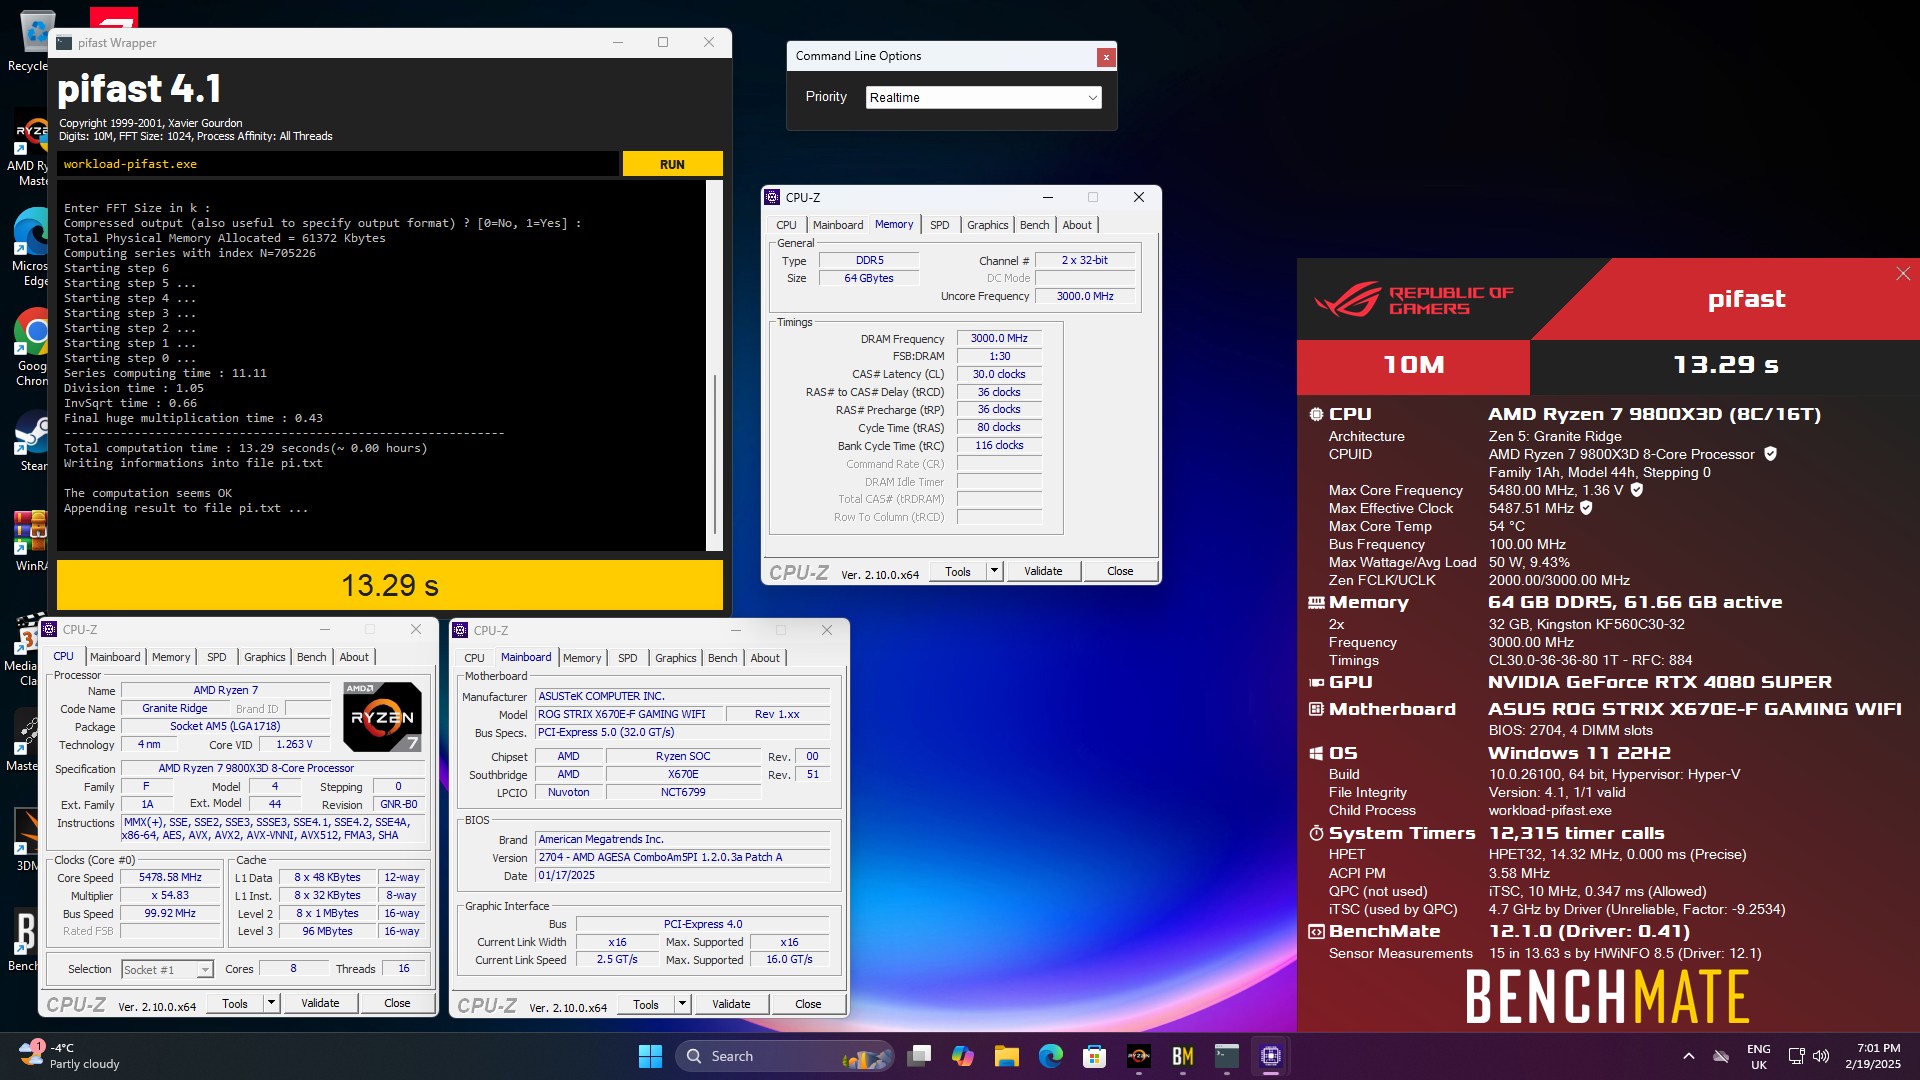Click the yellow RUN button in pifast
The height and width of the screenshot is (1080, 1920).
[672, 164]
